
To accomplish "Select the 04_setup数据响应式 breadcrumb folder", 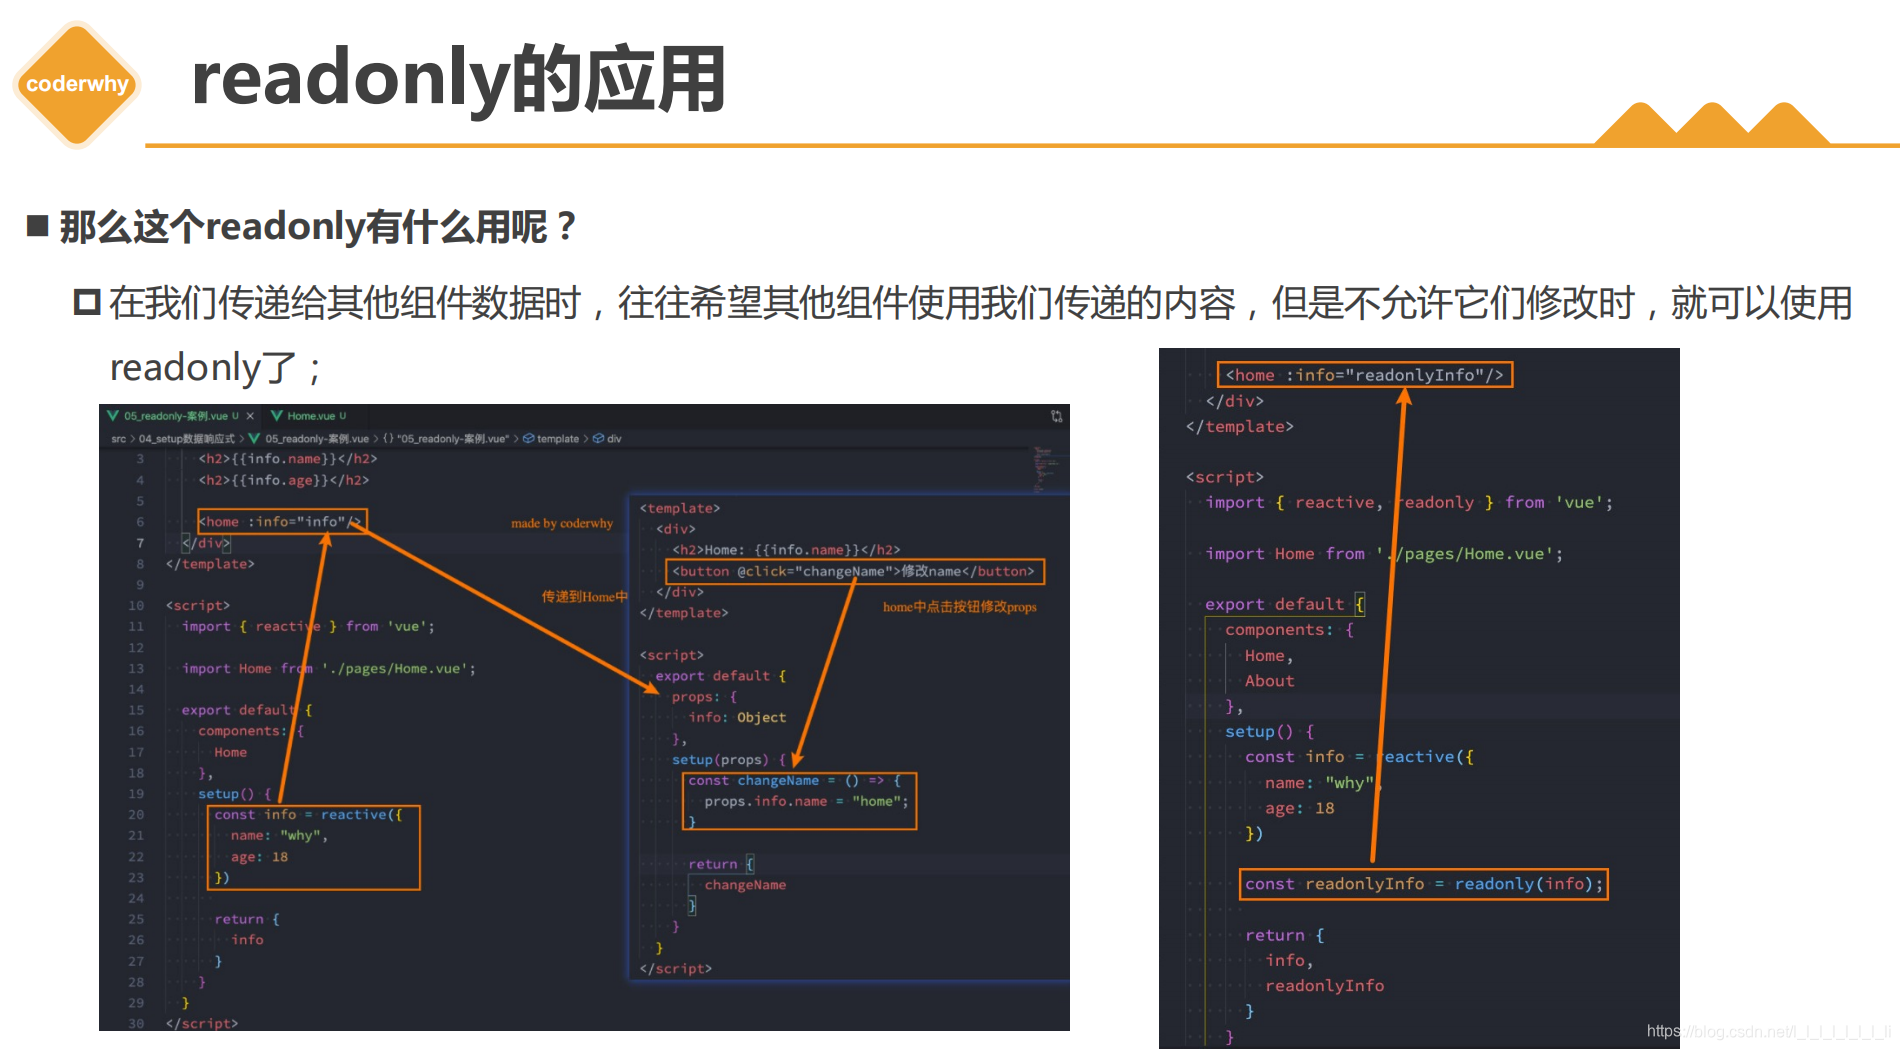I will point(186,439).
